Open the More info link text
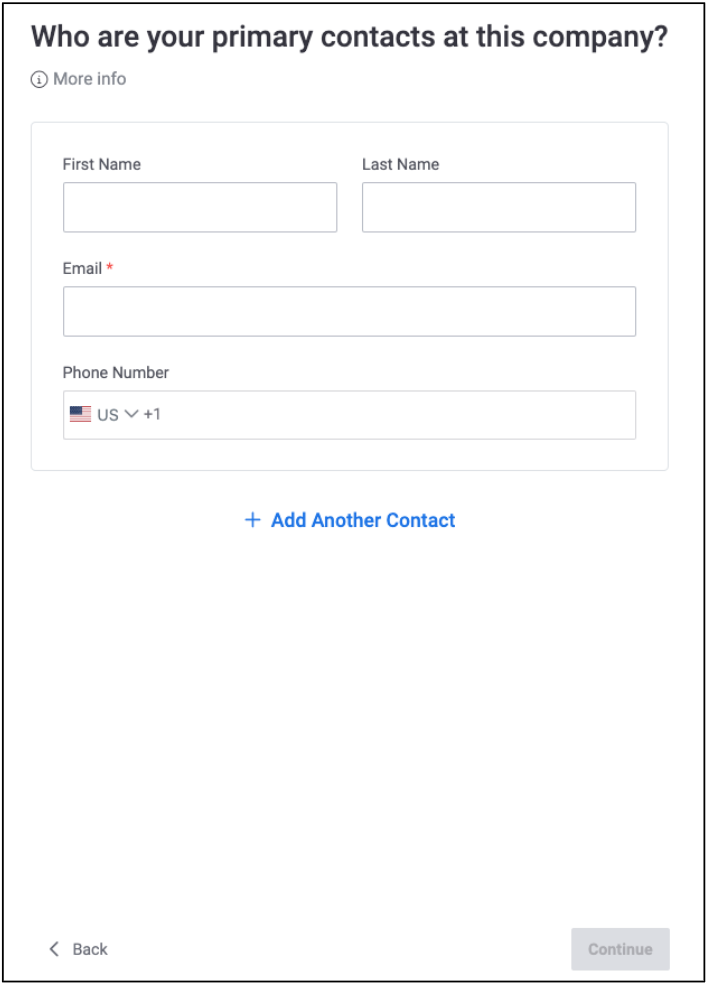Image resolution: width=708 pixels, height=986 pixels. coord(90,79)
